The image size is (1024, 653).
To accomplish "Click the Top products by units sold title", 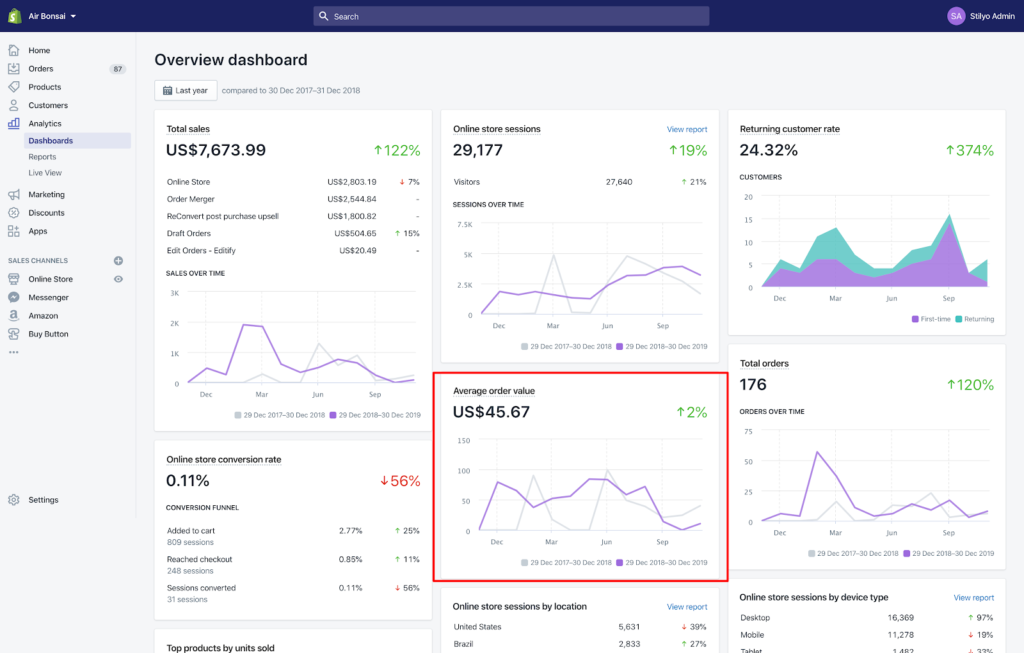I will 220,648.
